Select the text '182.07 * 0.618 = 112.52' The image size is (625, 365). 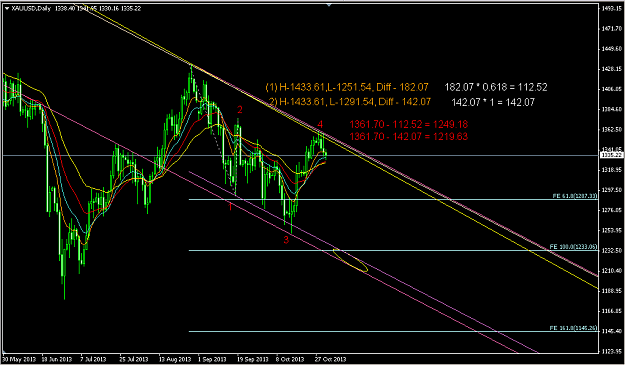pyautogui.click(x=495, y=87)
